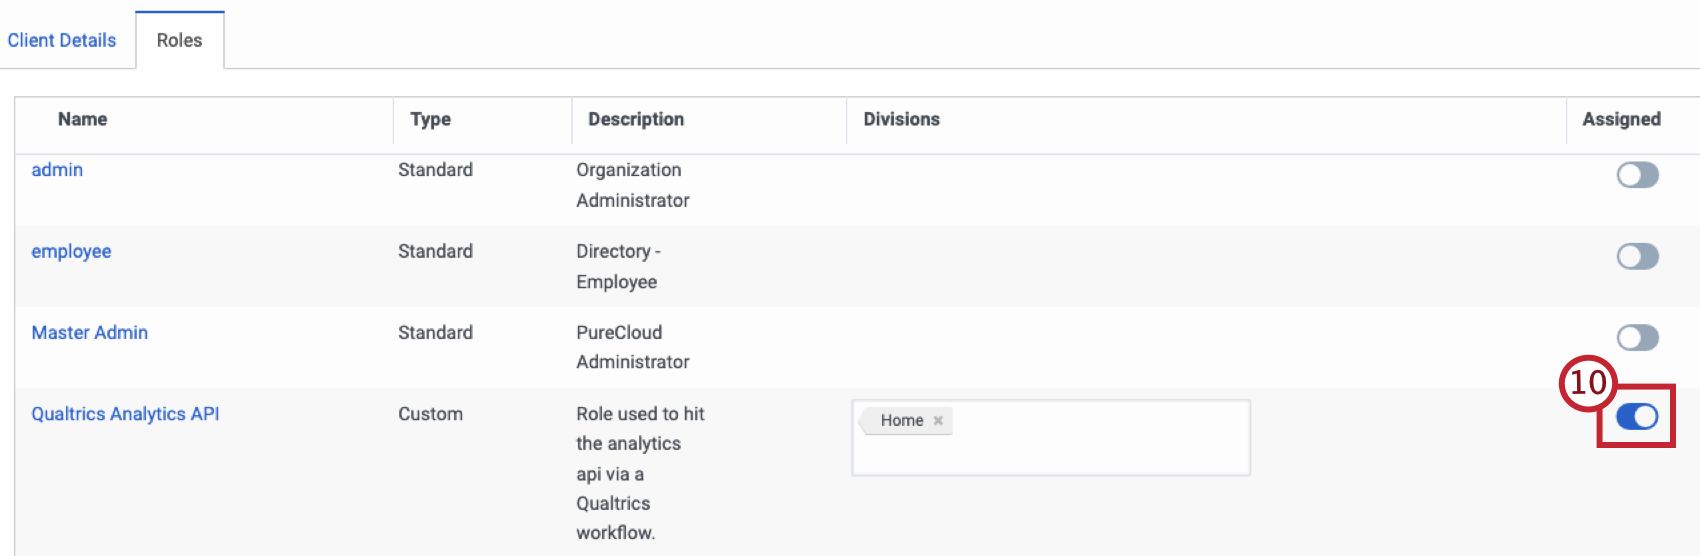Select the Home division tag label
The image size is (1700, 556).
901,421
